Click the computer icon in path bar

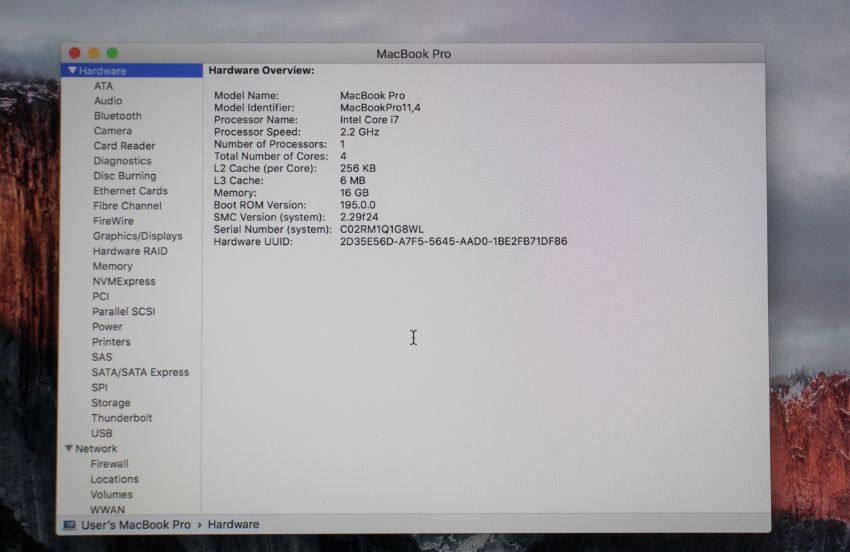coord(70,525)
